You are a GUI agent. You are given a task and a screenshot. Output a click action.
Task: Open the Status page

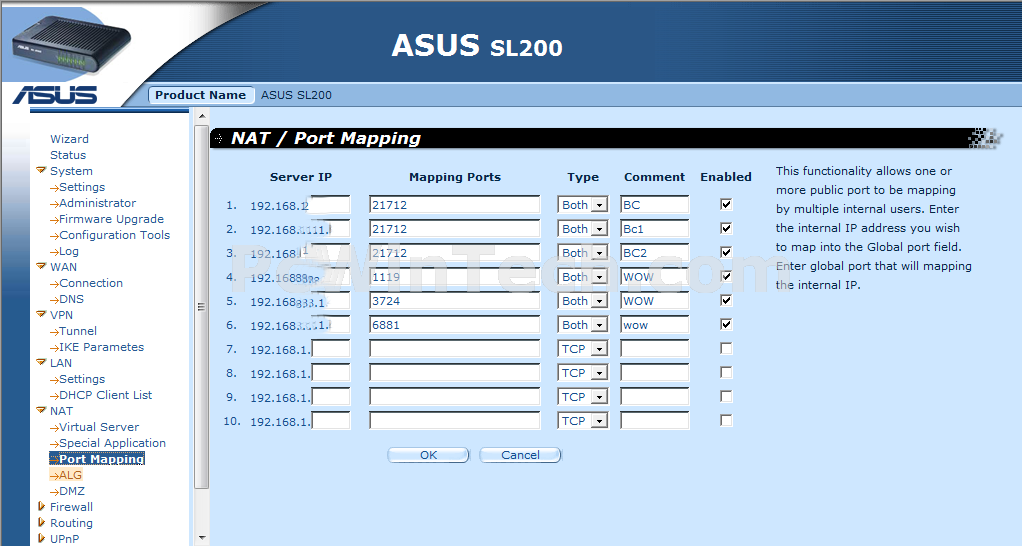[68, 155]
